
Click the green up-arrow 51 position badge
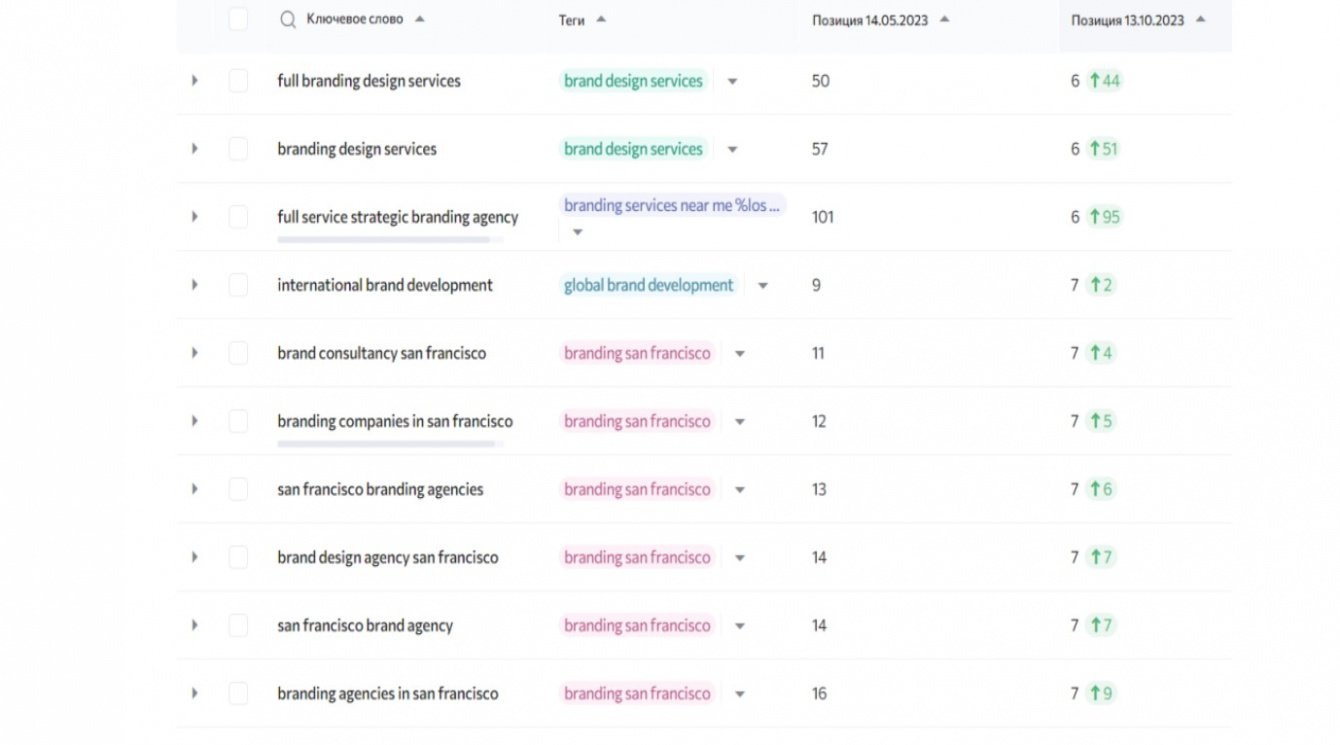click(1104, 149)
